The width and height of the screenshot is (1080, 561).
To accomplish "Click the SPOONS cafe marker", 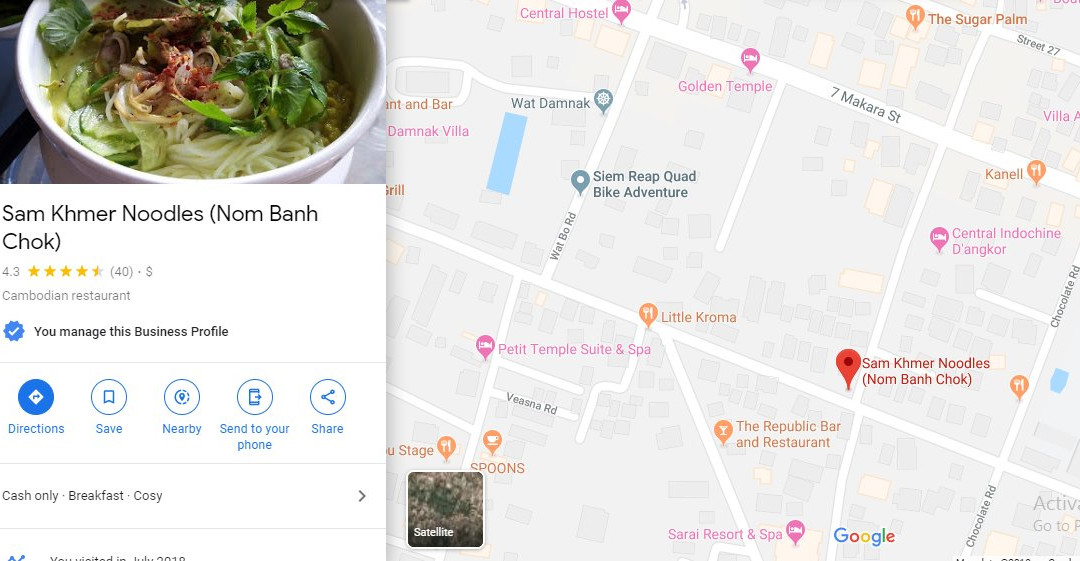I will point(492,442).
